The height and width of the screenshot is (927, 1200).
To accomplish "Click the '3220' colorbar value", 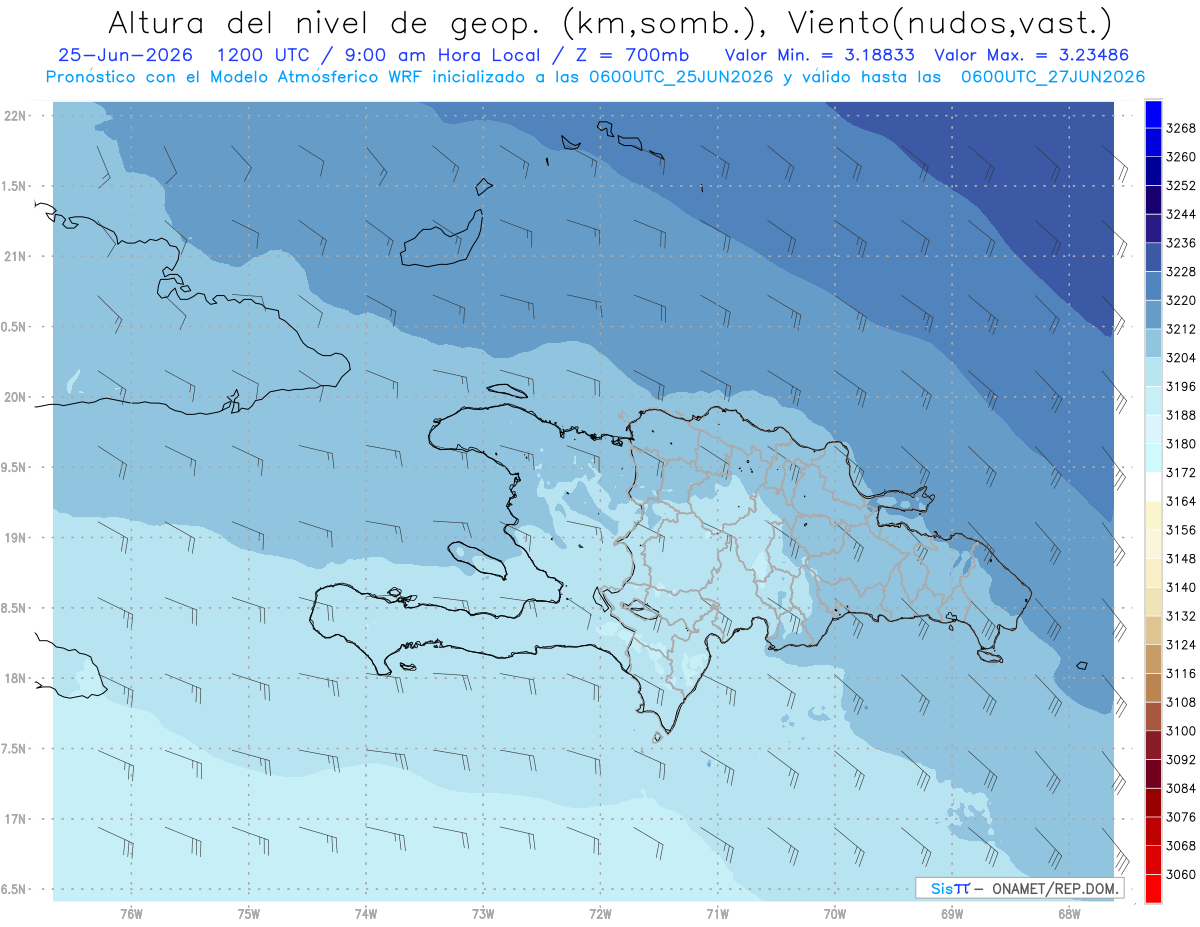I will point(1181,300).
